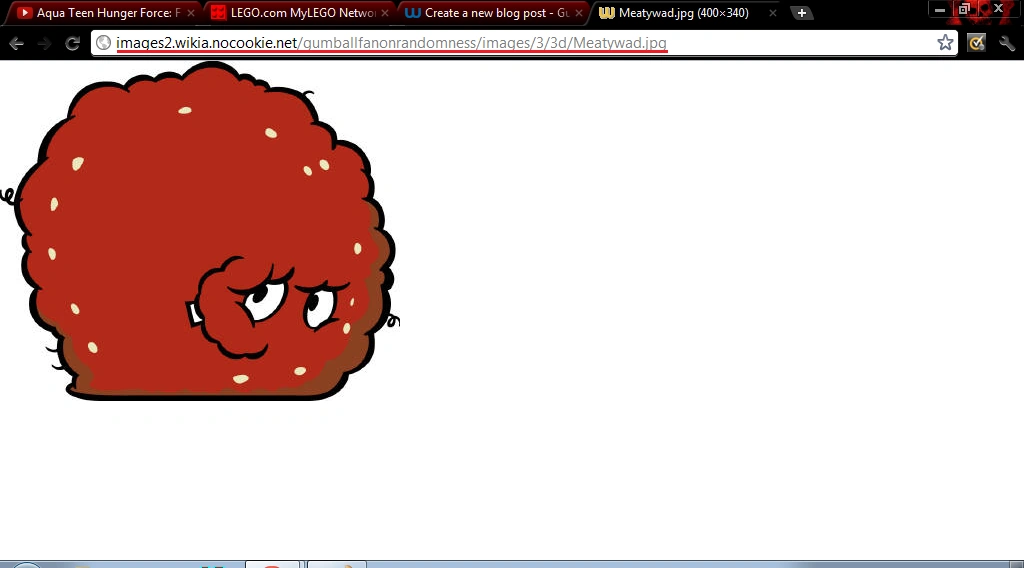
Task: Click the address bar URL field
Action: click(x=522, y=43)
